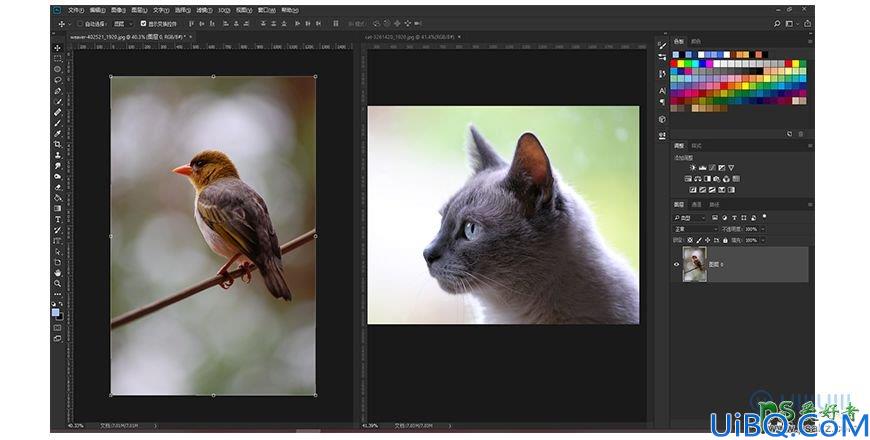Open the foreground color picker swatch
The image size is (870, 440).
[56, 313]
